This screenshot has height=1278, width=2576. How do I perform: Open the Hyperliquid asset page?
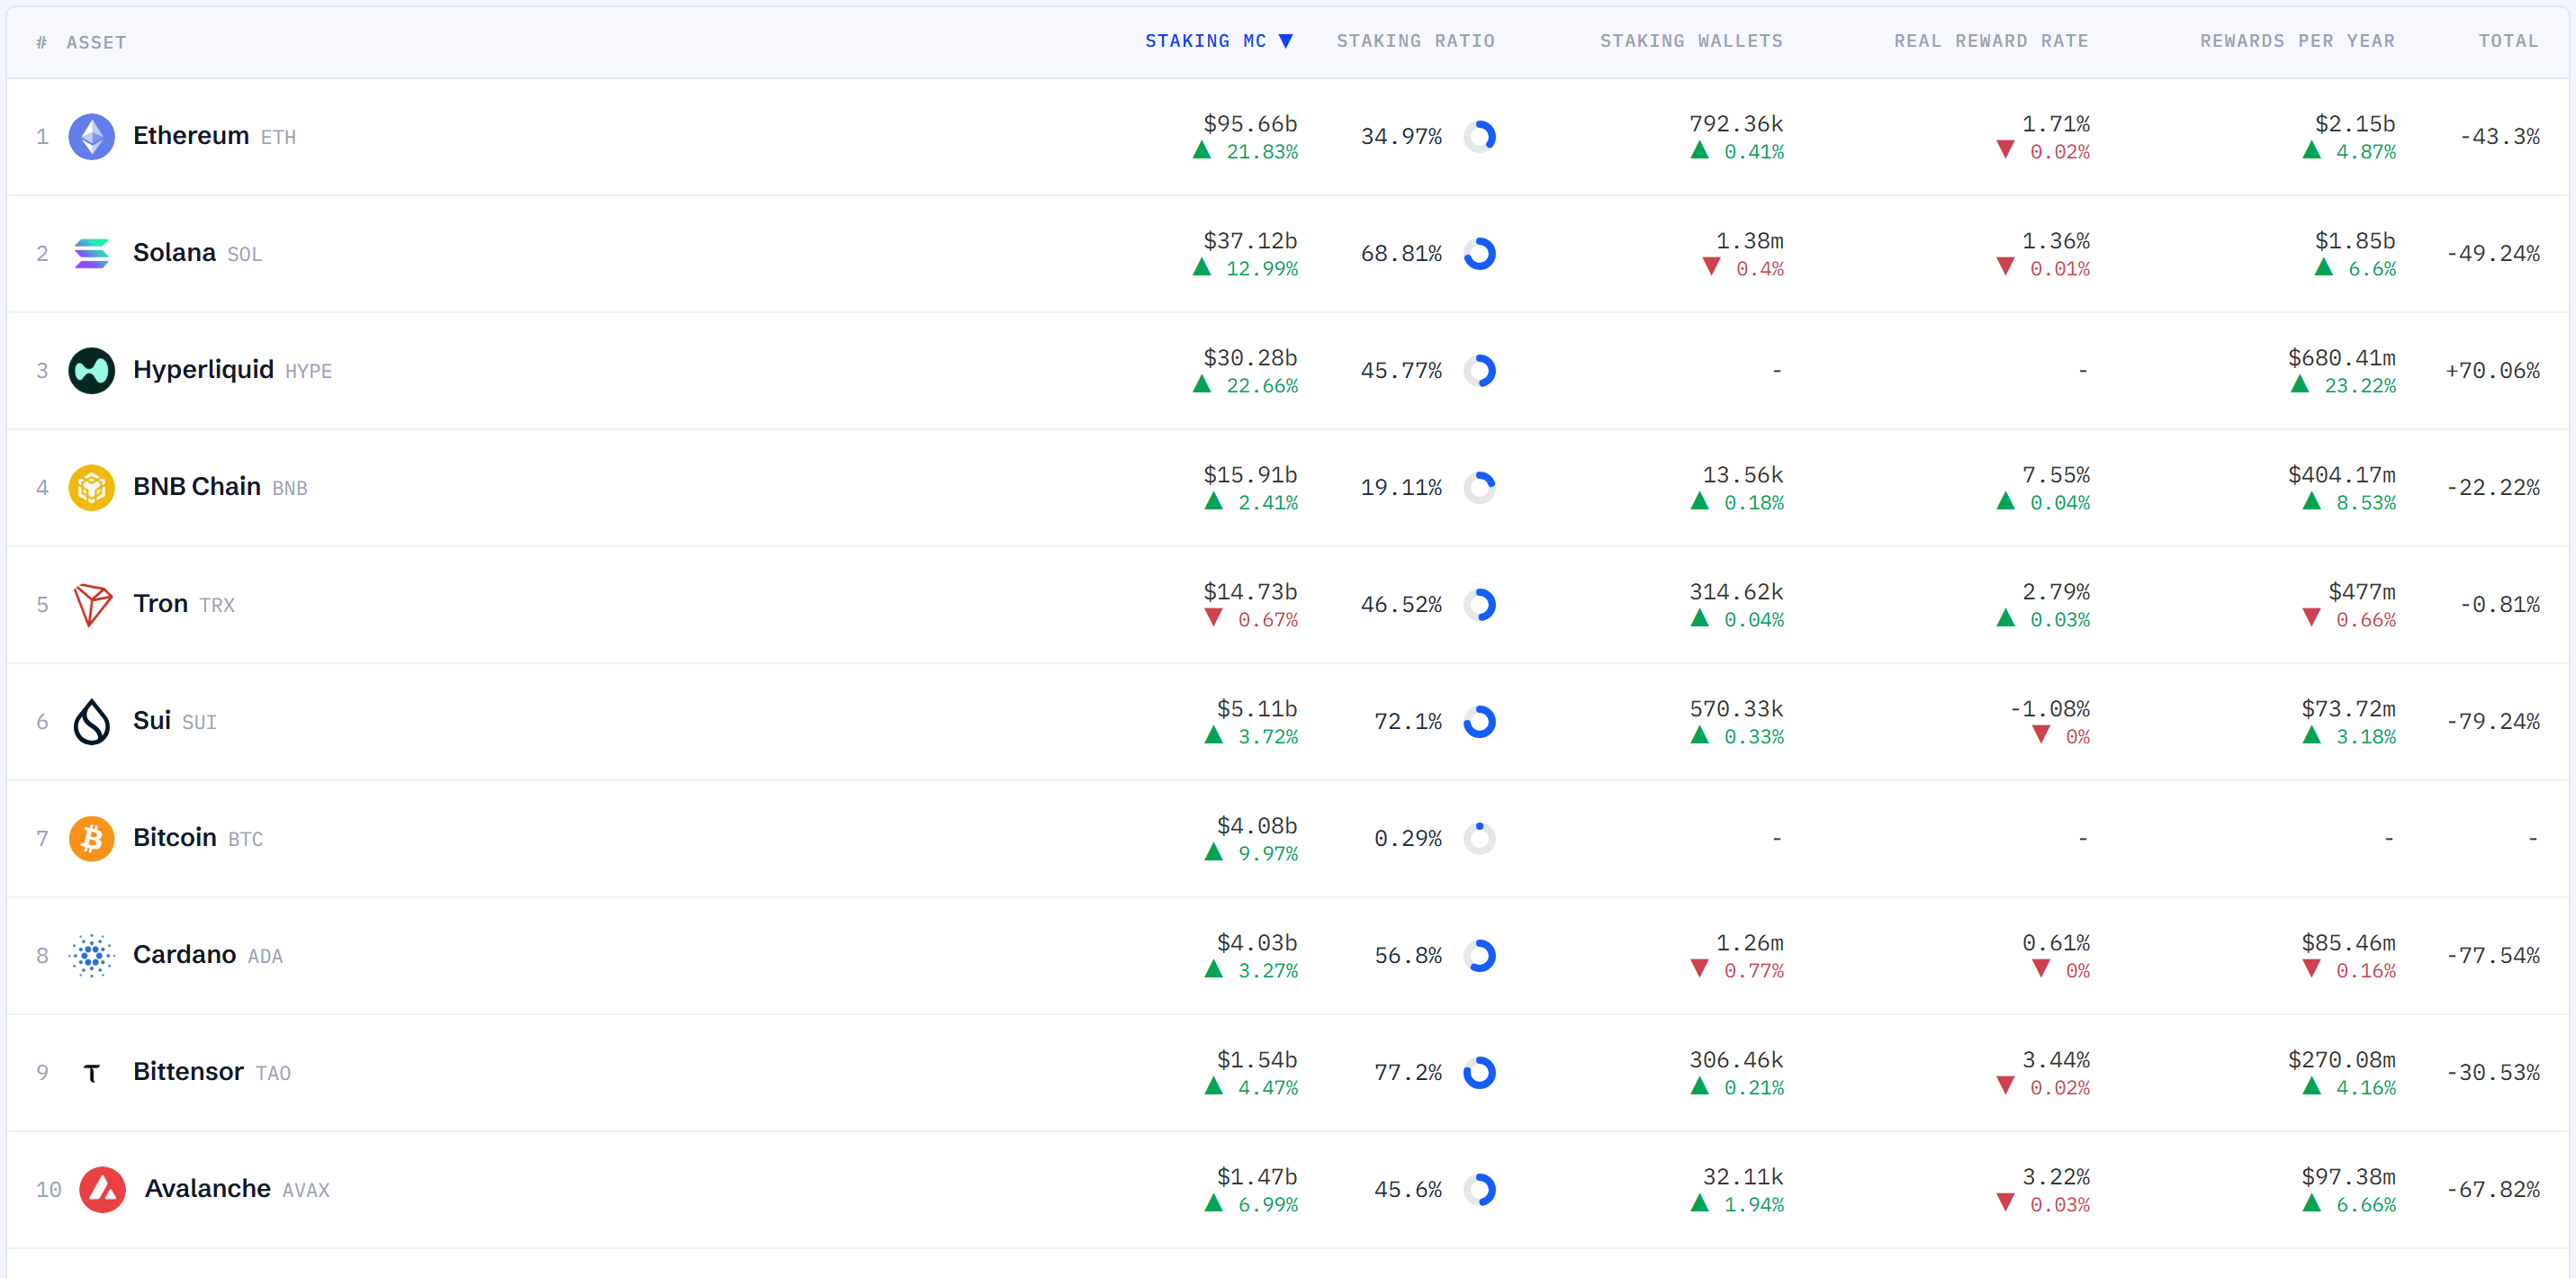tap(203, 370)
